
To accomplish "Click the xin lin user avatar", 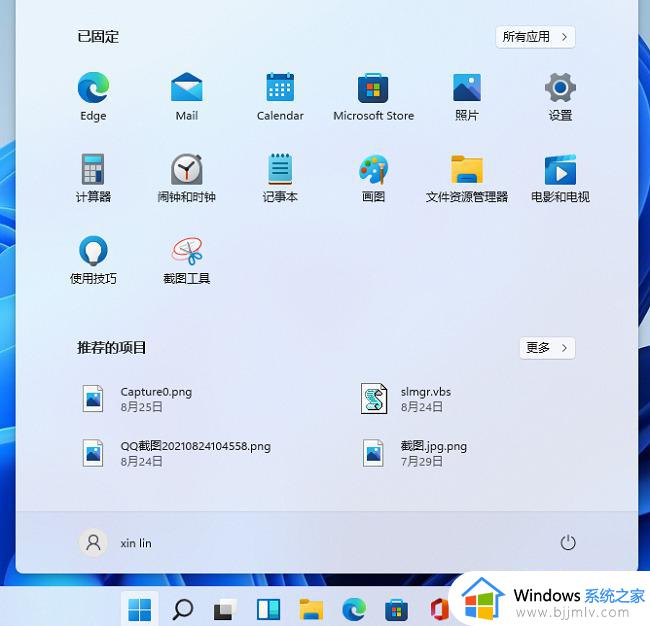I will (93, 542).
